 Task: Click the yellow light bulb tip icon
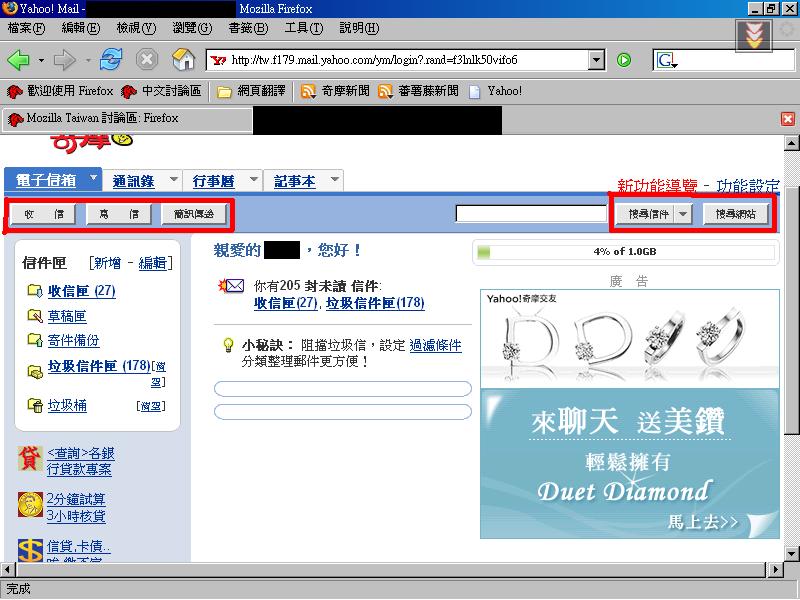pos(228,345)
